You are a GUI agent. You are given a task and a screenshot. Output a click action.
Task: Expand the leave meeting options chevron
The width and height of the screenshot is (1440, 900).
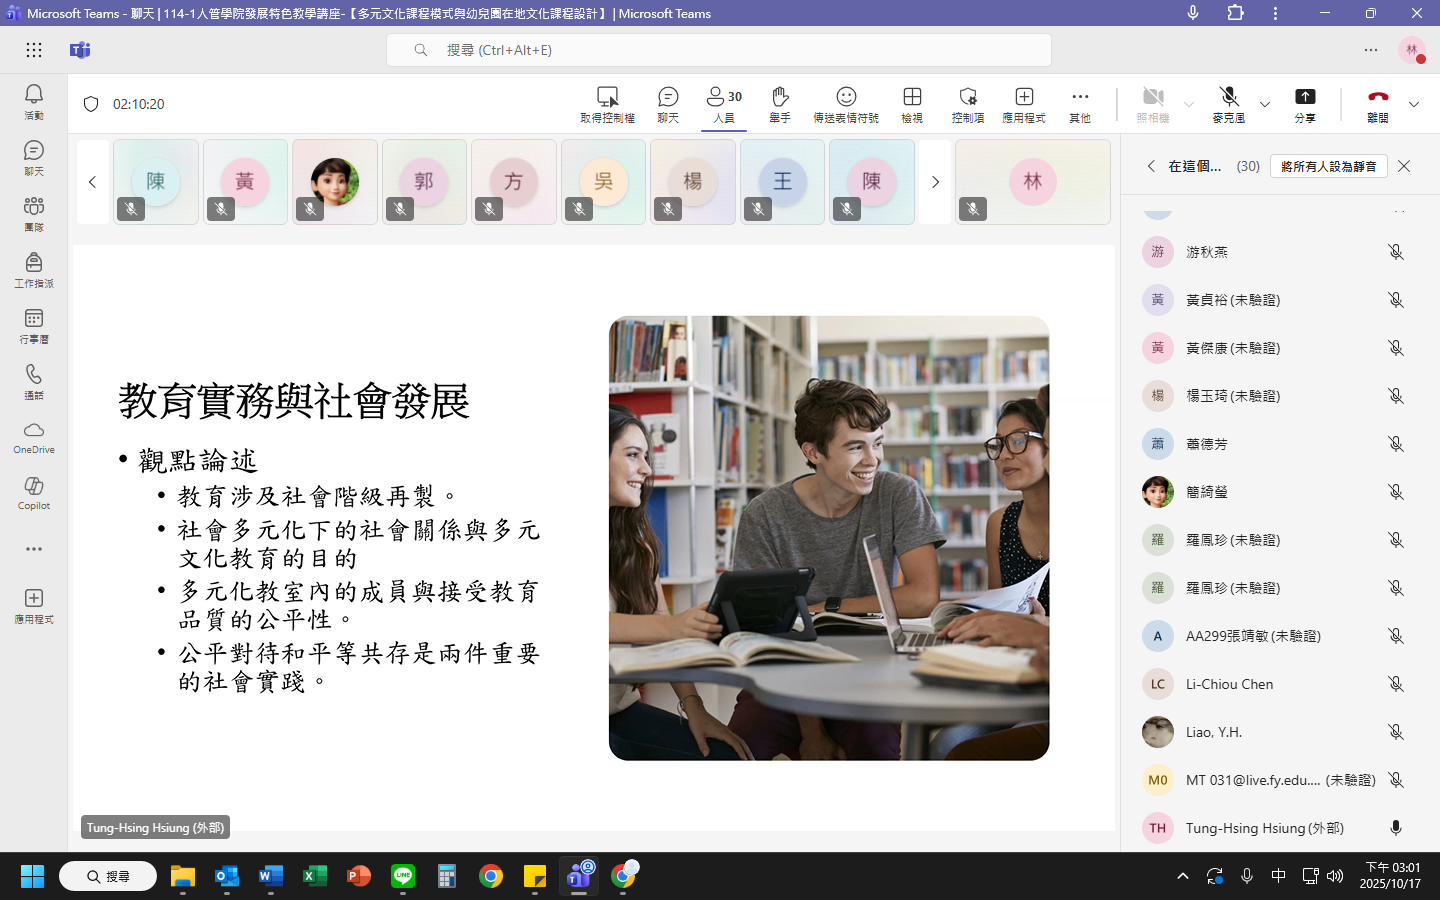pyautogui.click(x=1414, y=104)
